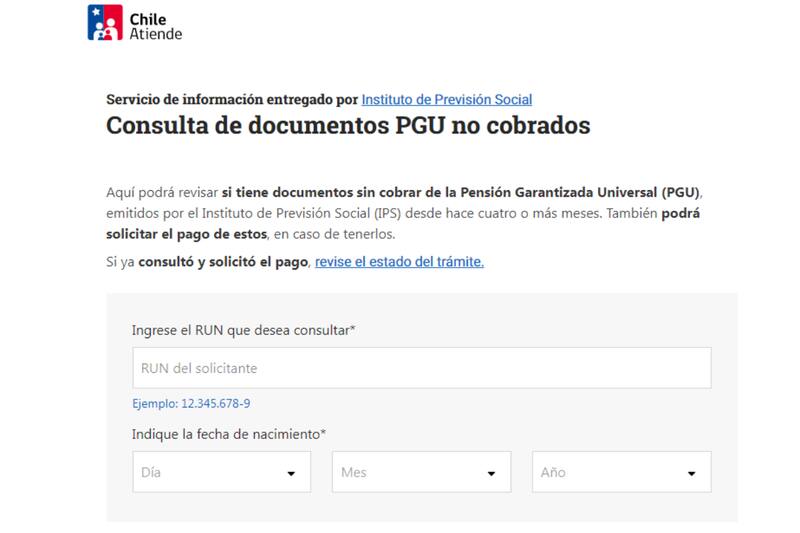Open "revise el estado del trámite" link
Viewport: 800px width, 533px height.
pos(399,262)
